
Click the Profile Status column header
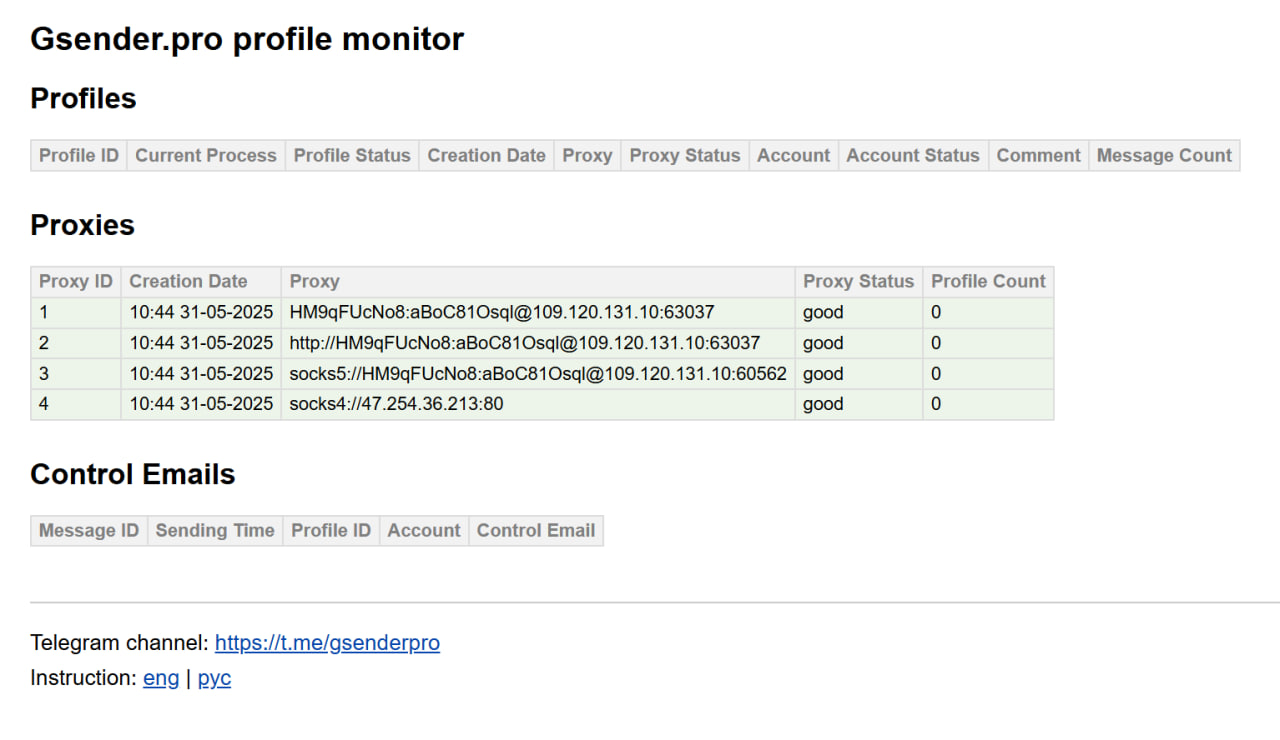[352, 155]
